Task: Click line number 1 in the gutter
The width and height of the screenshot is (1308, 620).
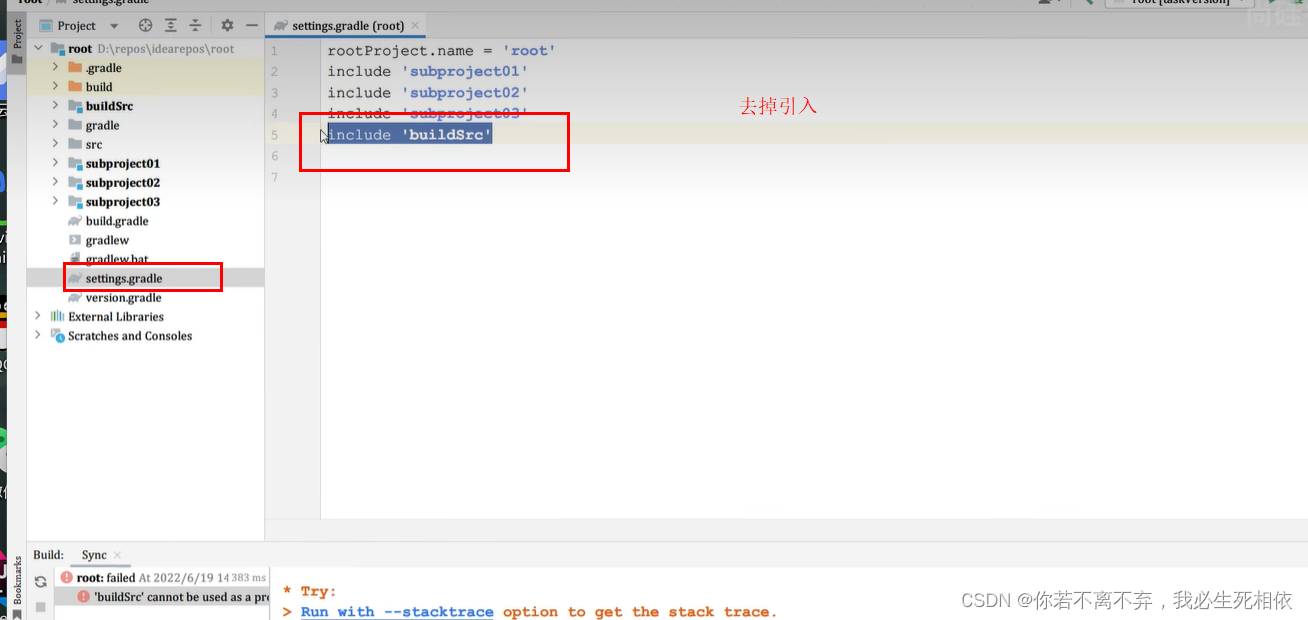Action: point(274,50)
